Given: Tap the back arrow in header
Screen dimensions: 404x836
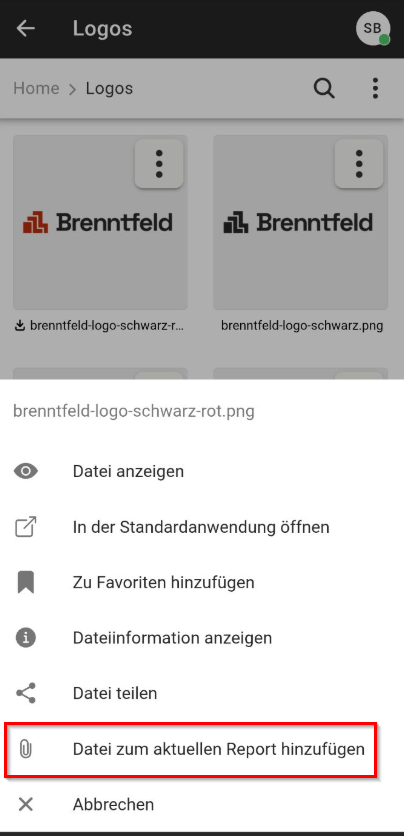Looking at the screenshot, I should click(x=26, y=28).
